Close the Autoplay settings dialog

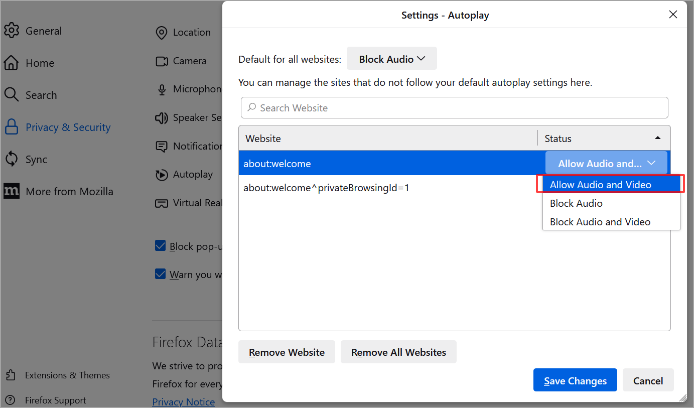673,15
